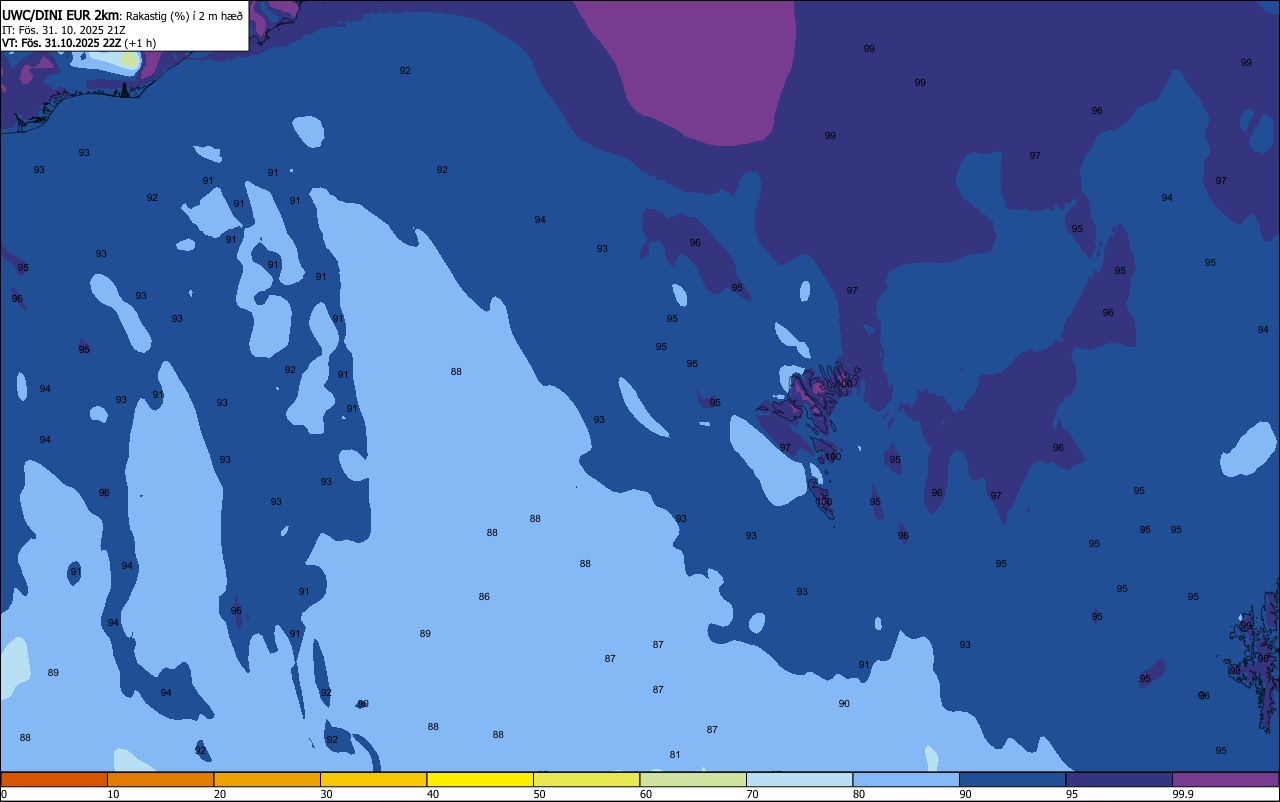This screenshot has width=1280, height=802.
Task: Click the legend scale label "0"
Action: pos(4,794)
